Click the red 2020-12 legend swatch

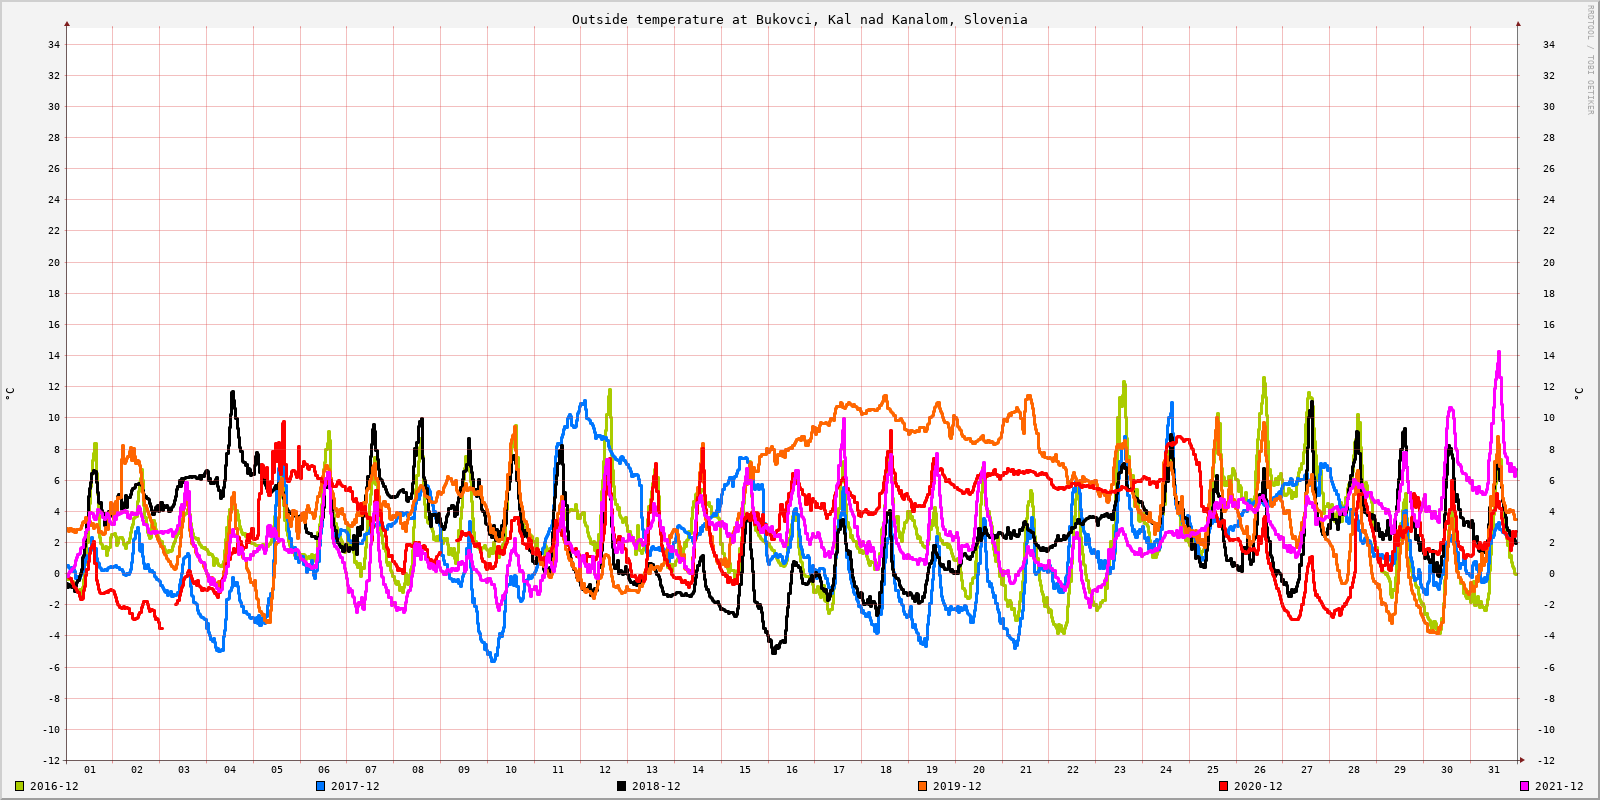click(1223, 786)
